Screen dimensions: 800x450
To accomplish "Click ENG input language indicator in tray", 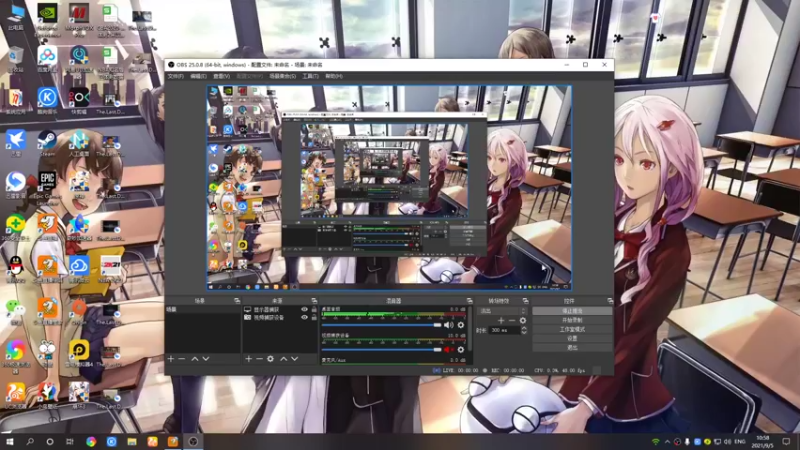I will click(x=739, y=442).
